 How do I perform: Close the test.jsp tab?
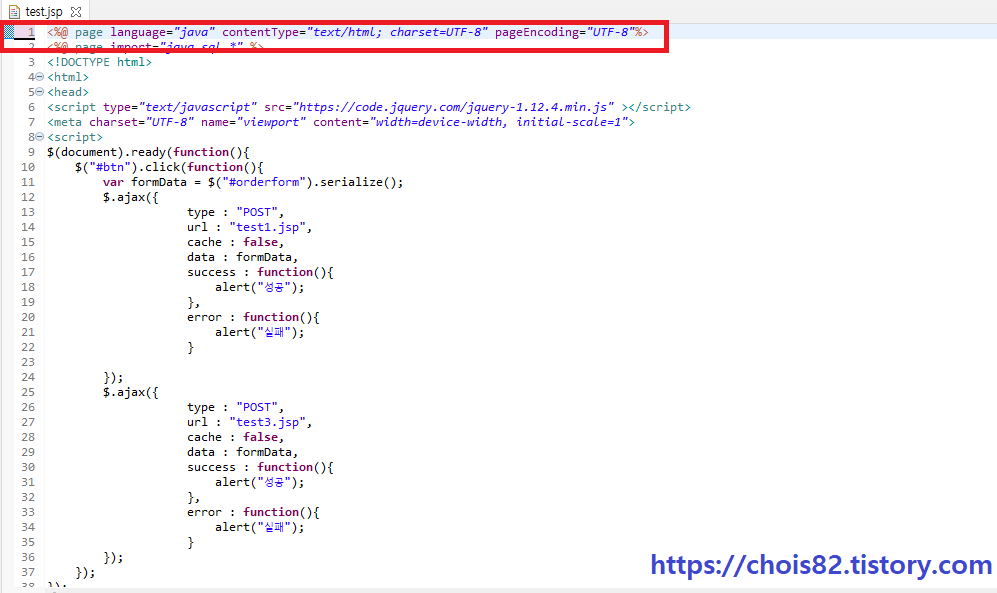pyautogui.click(x=76, y=11)
